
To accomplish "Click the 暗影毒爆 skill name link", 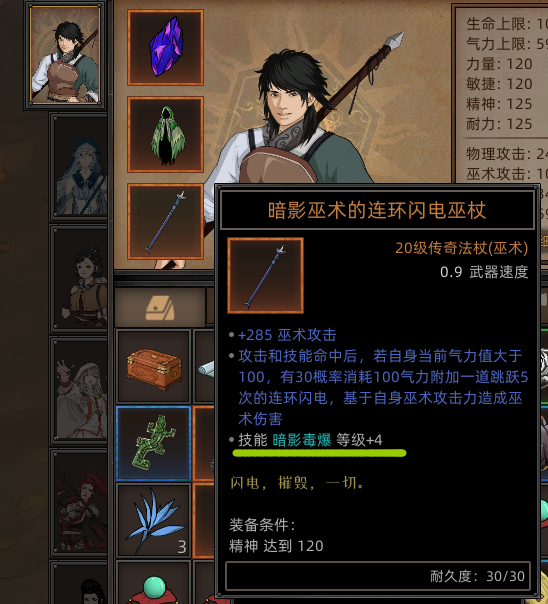I will tap(302, 440).
